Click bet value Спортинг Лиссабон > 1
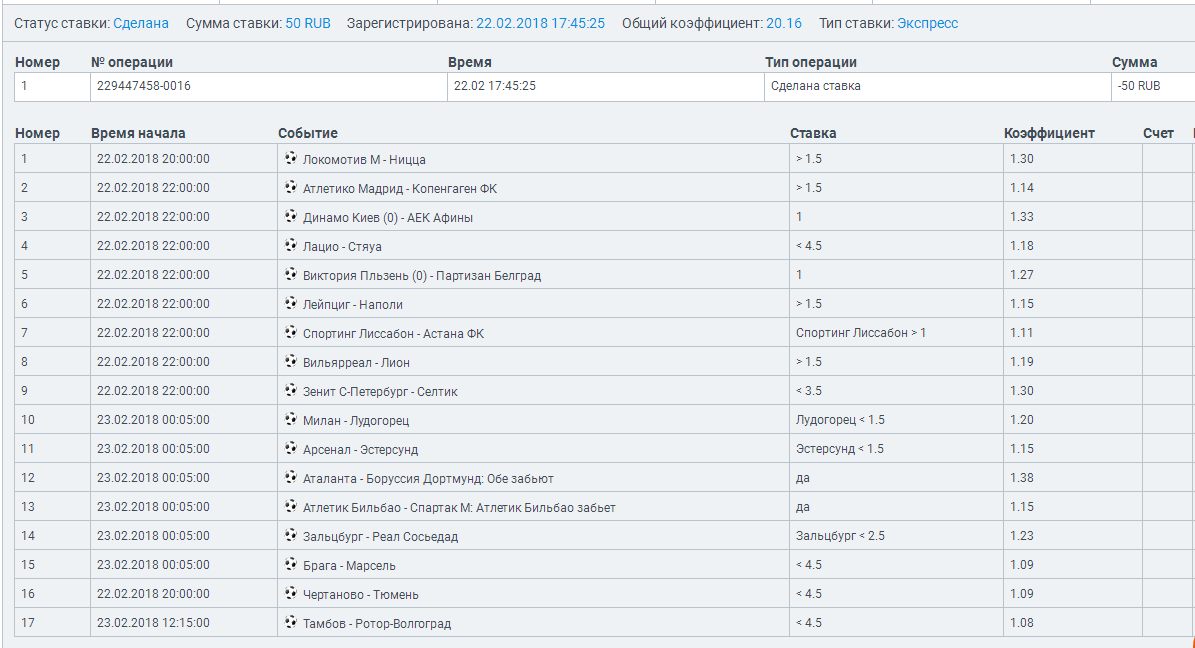1195x648 pixels. (861, 333)
